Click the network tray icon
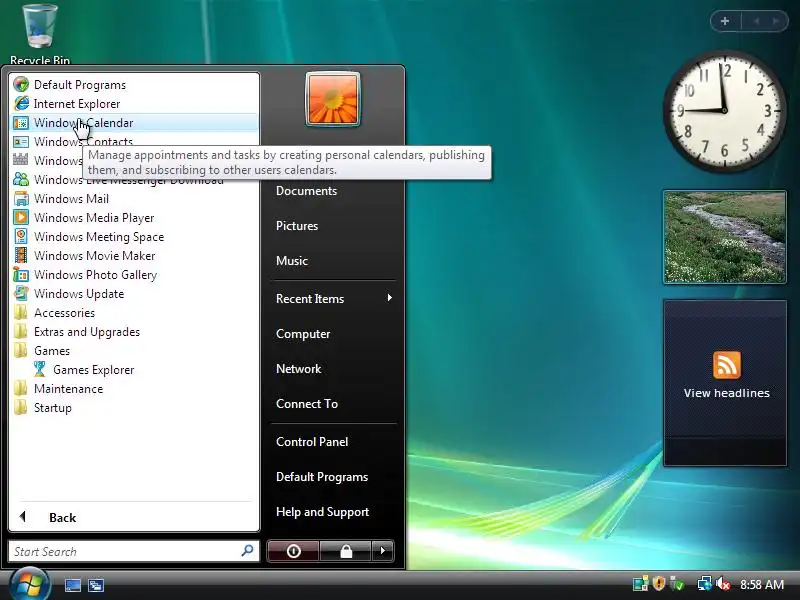Viewport: 800px width, 600px height. coord(705,584)
